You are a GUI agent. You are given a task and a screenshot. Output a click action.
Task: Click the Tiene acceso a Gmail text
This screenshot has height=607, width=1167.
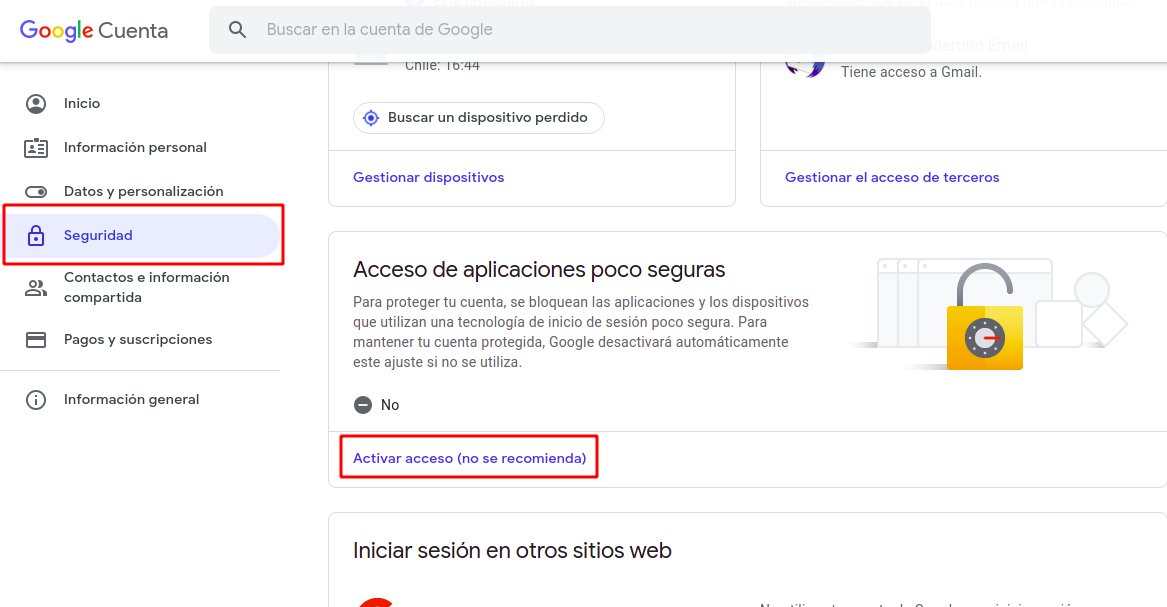pos(911,72)
